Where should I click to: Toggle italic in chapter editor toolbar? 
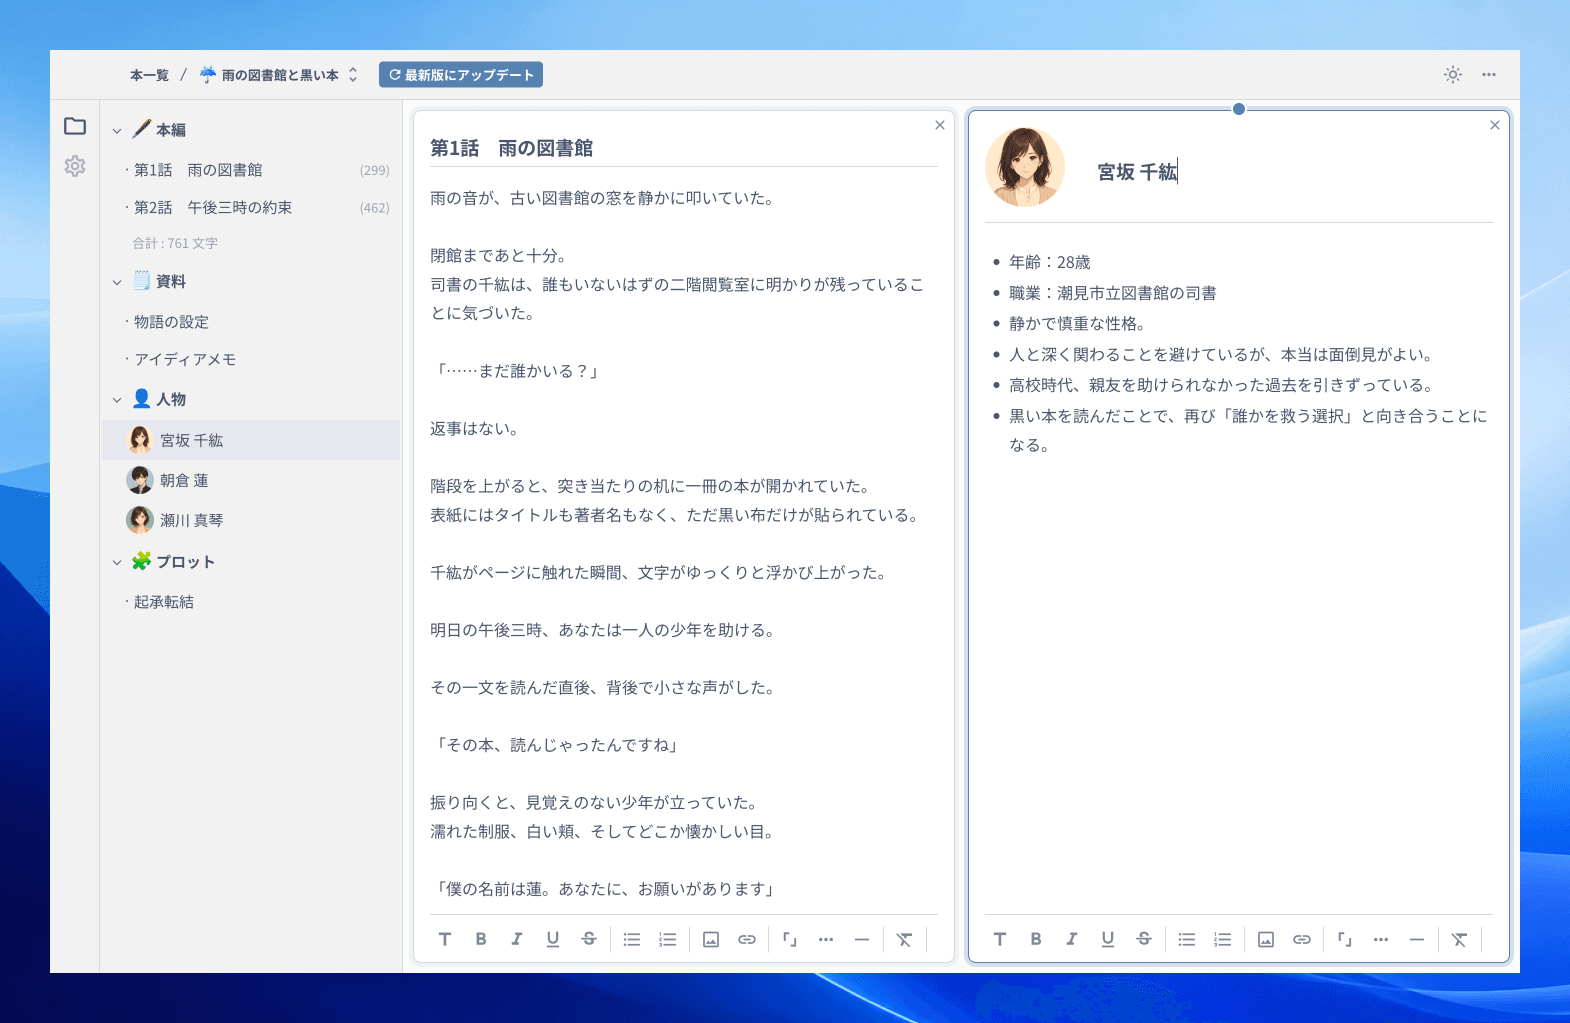tap(517, 939)
